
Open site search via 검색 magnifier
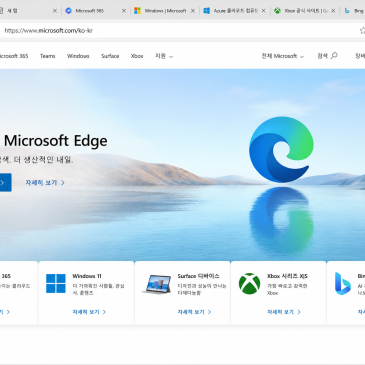click(327, 56)
